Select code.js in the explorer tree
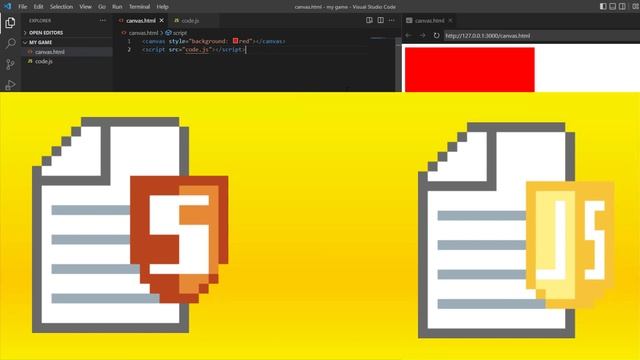The height and width of the screenshot is (360, 640). tap(67, 61)
